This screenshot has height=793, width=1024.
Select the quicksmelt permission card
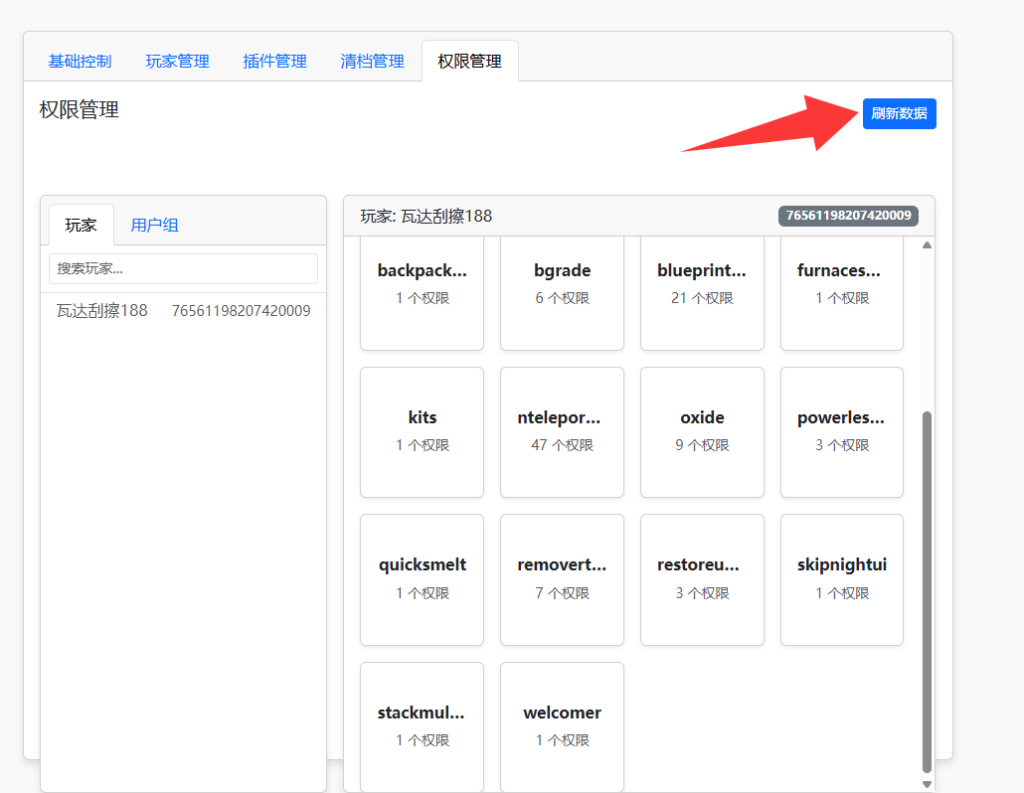(422, 578)
